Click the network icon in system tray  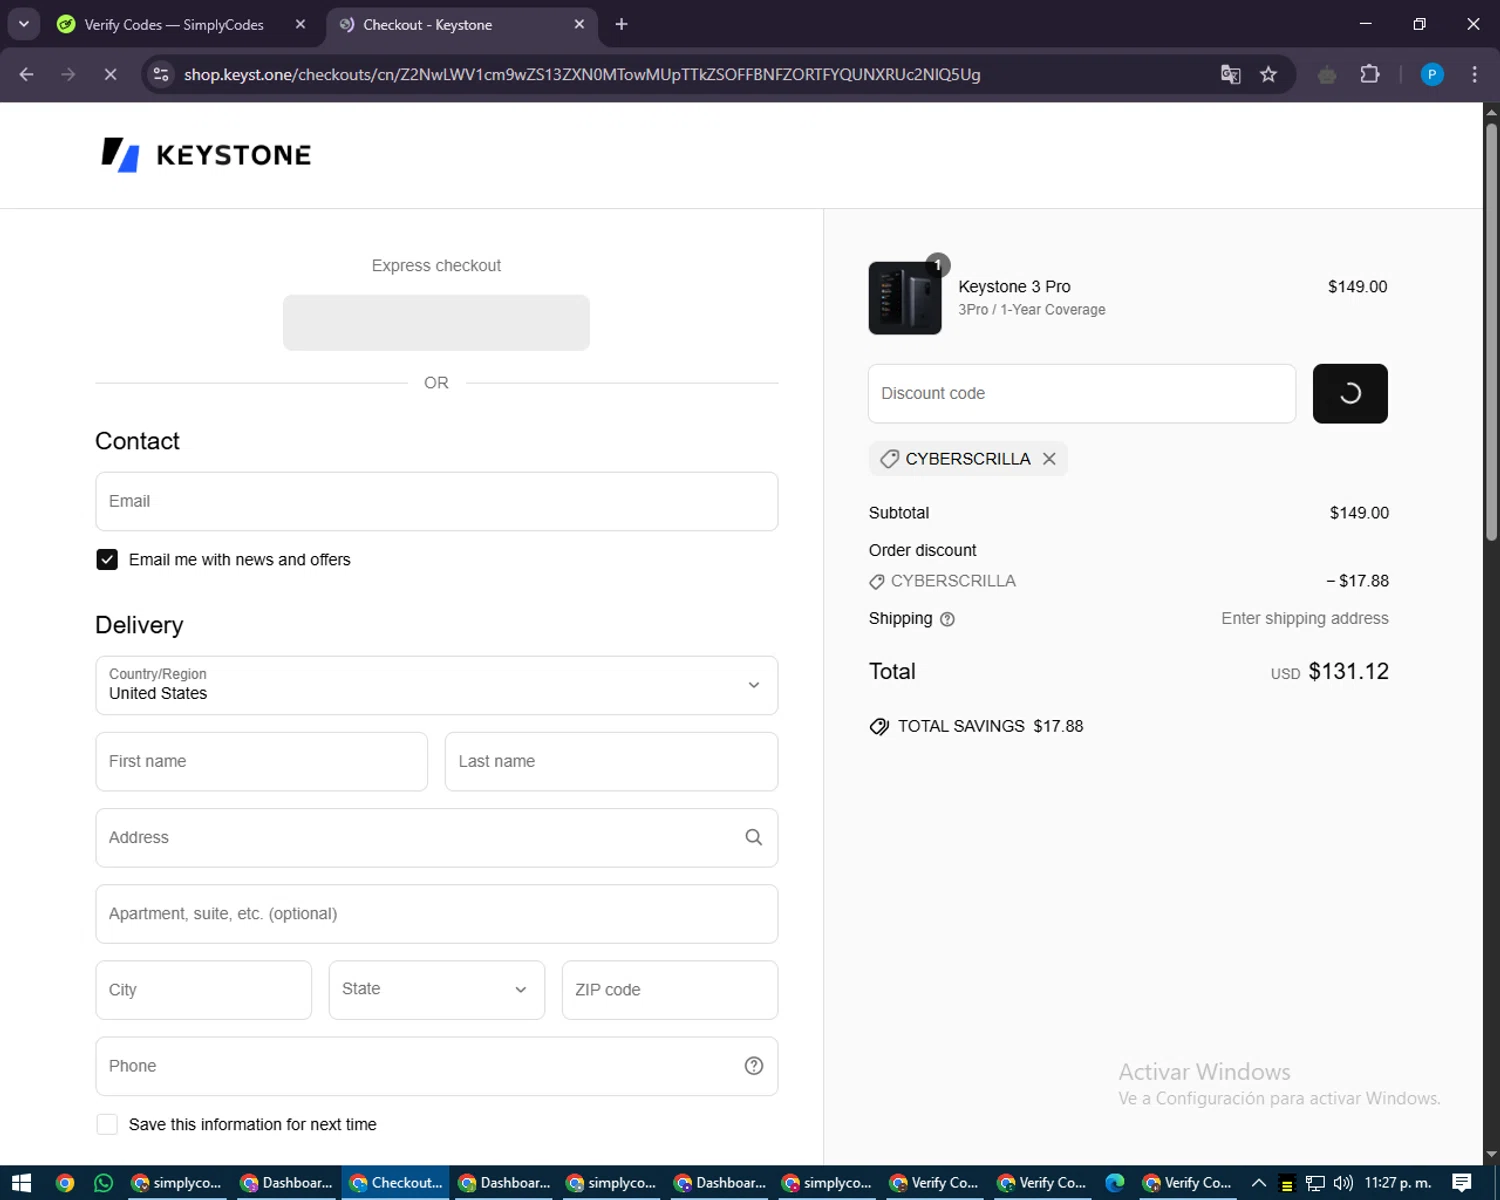1315,1183
